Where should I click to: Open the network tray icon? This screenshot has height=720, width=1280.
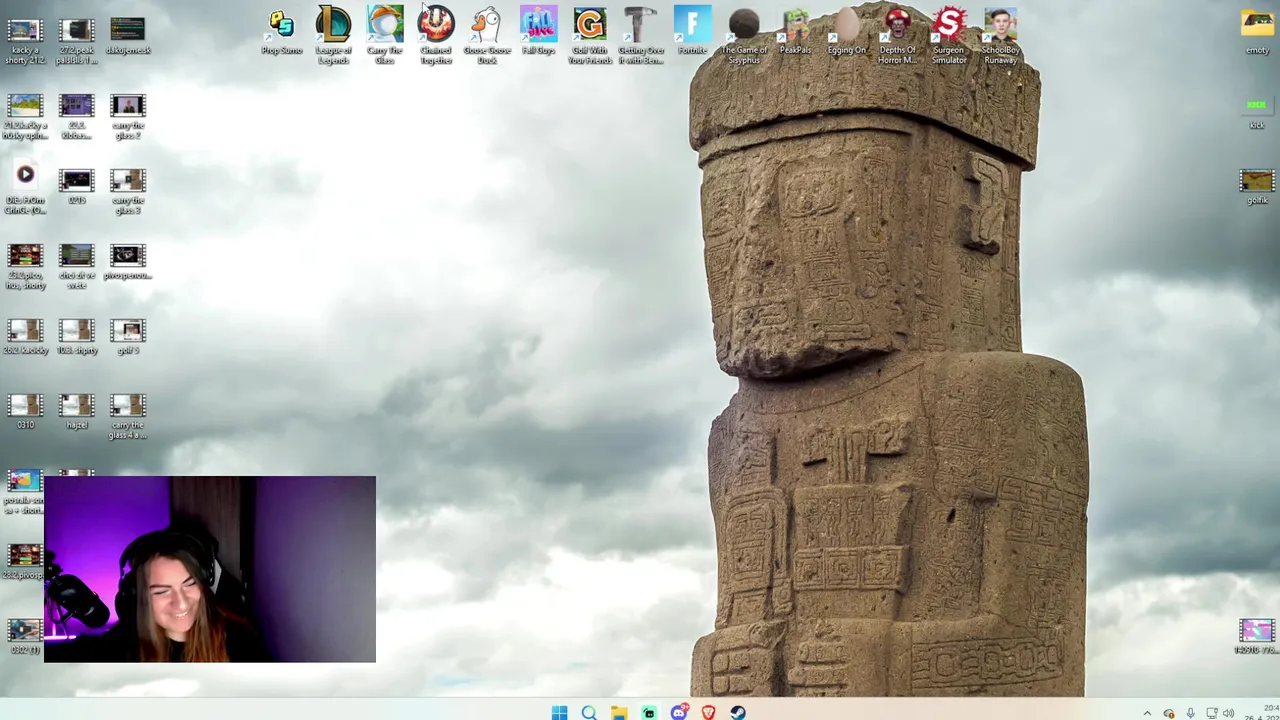tap(1211, 713)
